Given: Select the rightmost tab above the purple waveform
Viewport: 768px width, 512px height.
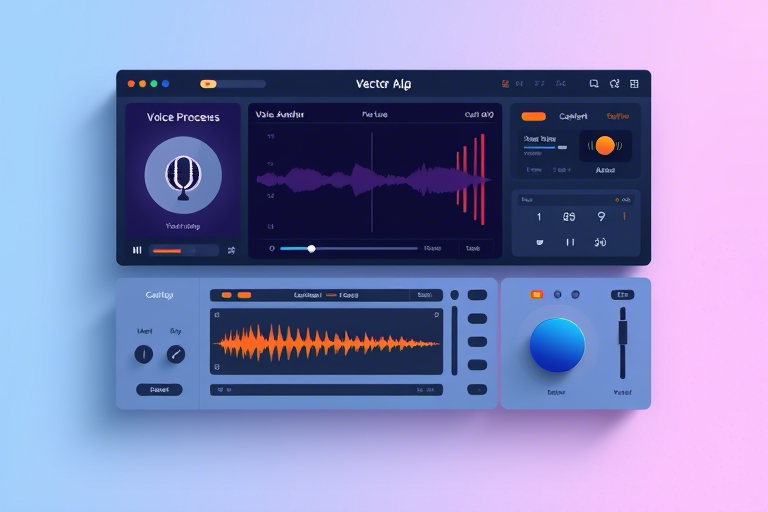Looking at the screenshot, I should (x=479, y=115).
